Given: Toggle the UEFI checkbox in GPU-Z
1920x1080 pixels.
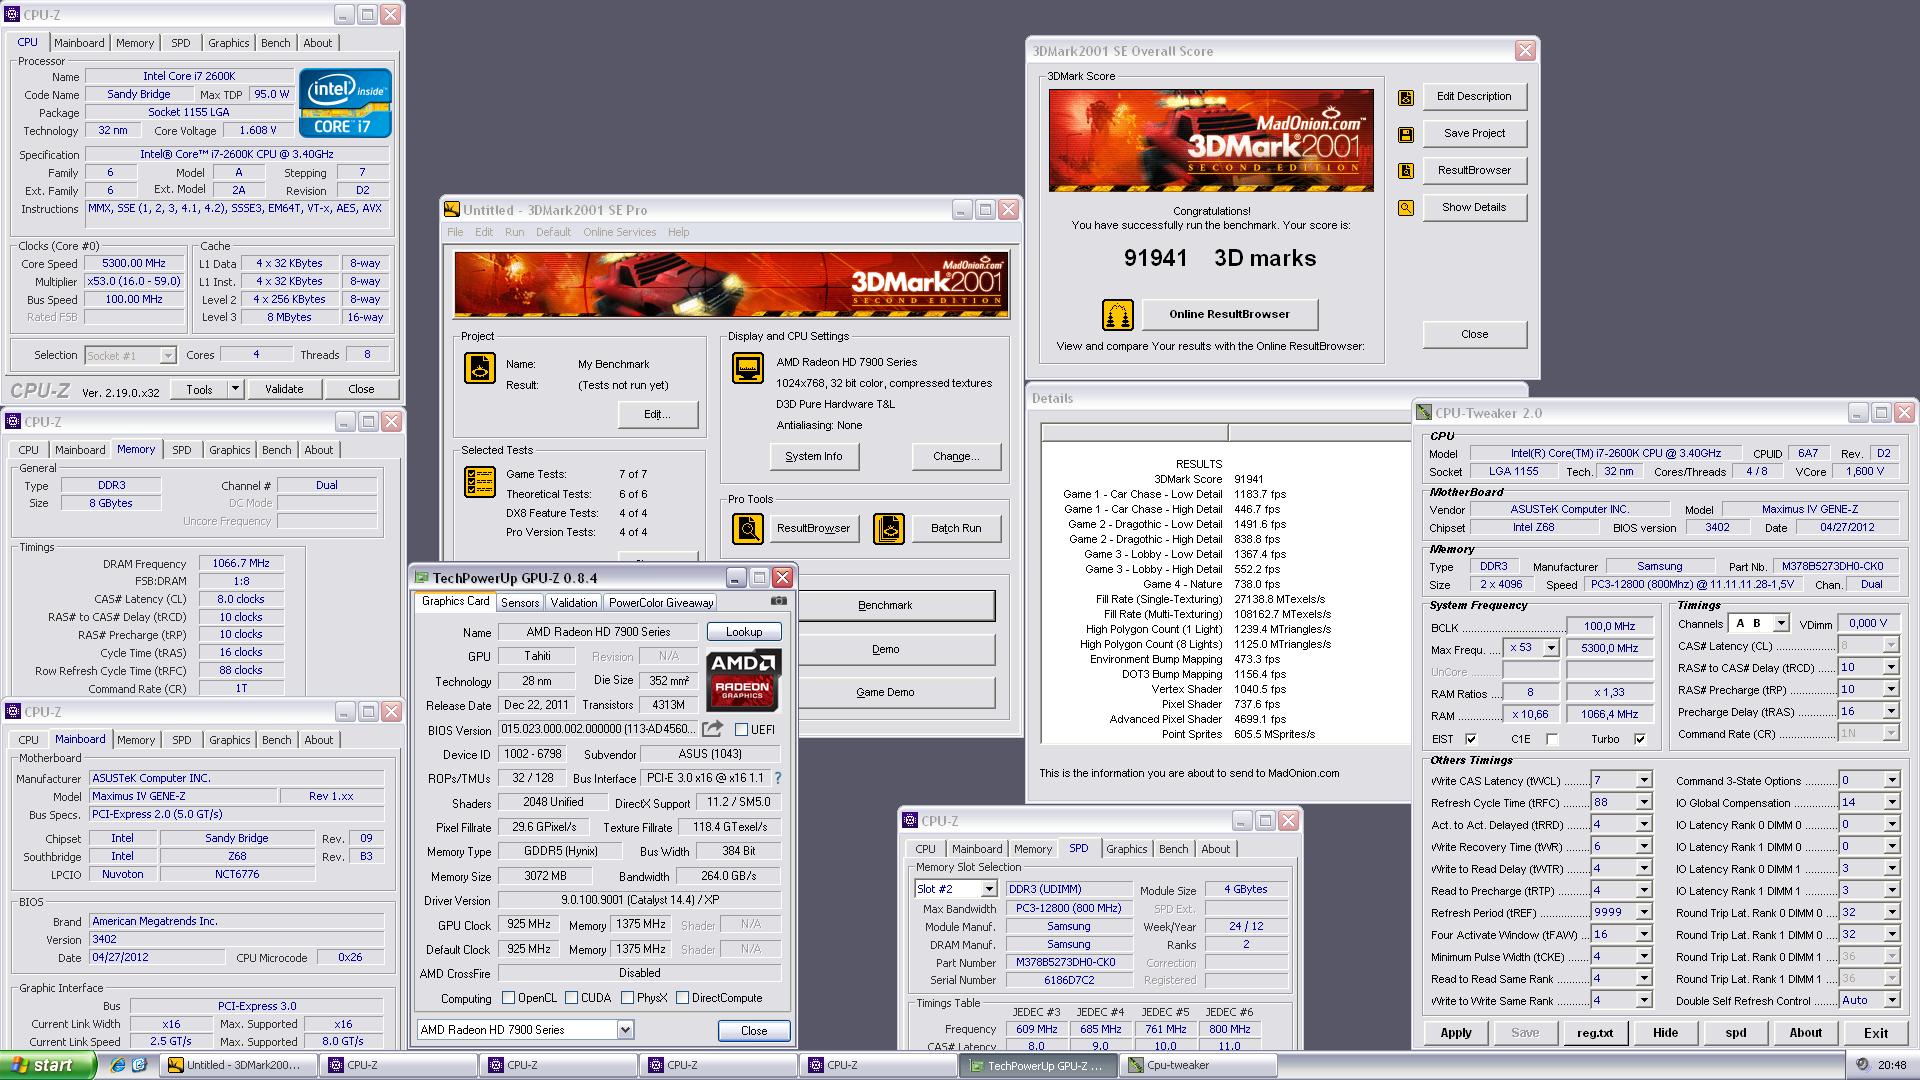Looking at the screenshot, I should pos(742,730).
